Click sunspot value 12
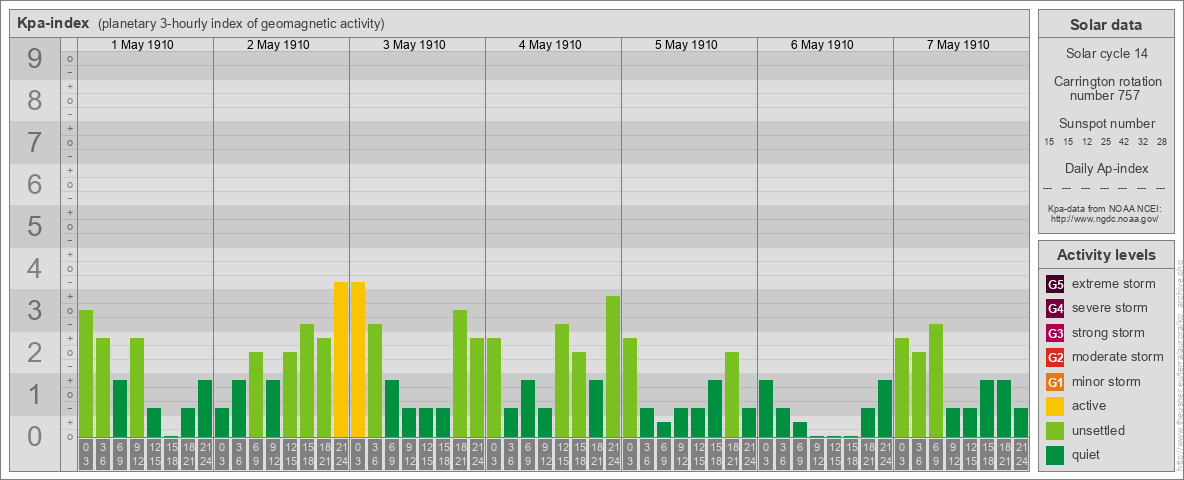 [1087, 142]
